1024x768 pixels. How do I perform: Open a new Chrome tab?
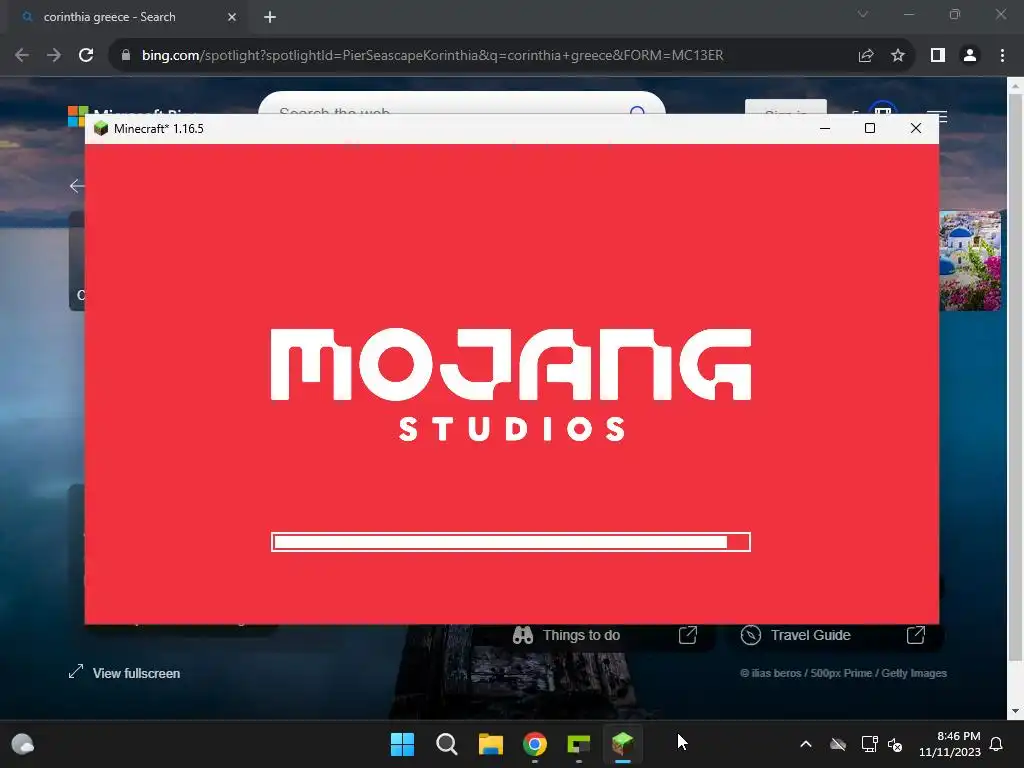pos(270,17)
